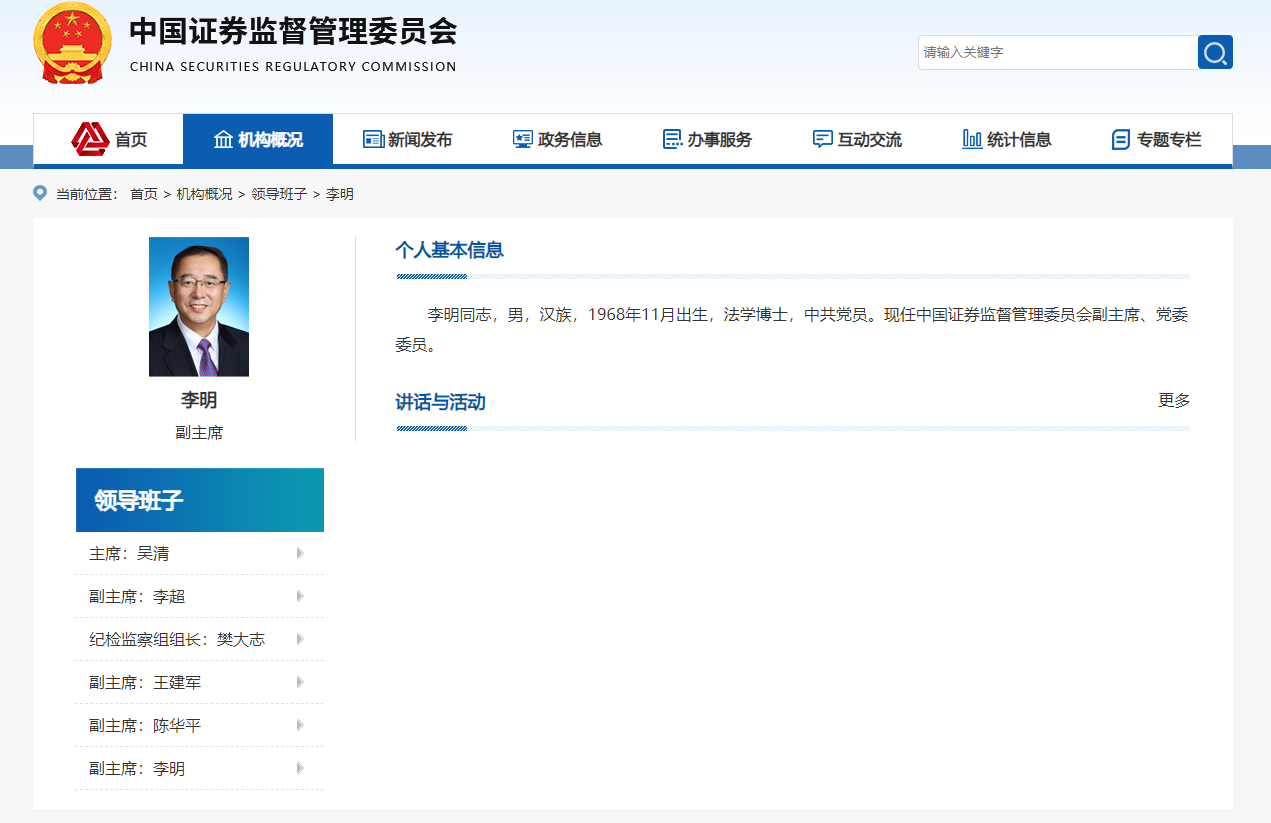
Task: Click the 领导班子 sidebar header
Action: 200,500
